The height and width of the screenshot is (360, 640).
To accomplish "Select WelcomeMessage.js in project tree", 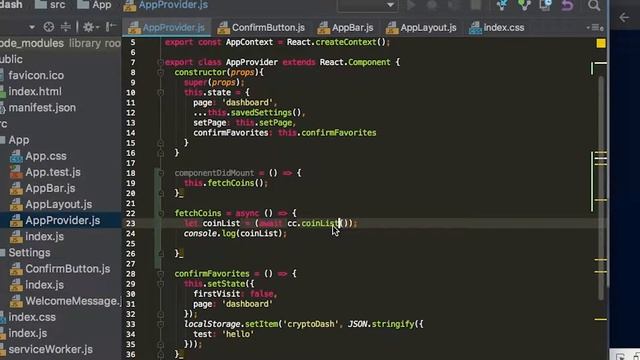I will (73, 301).
